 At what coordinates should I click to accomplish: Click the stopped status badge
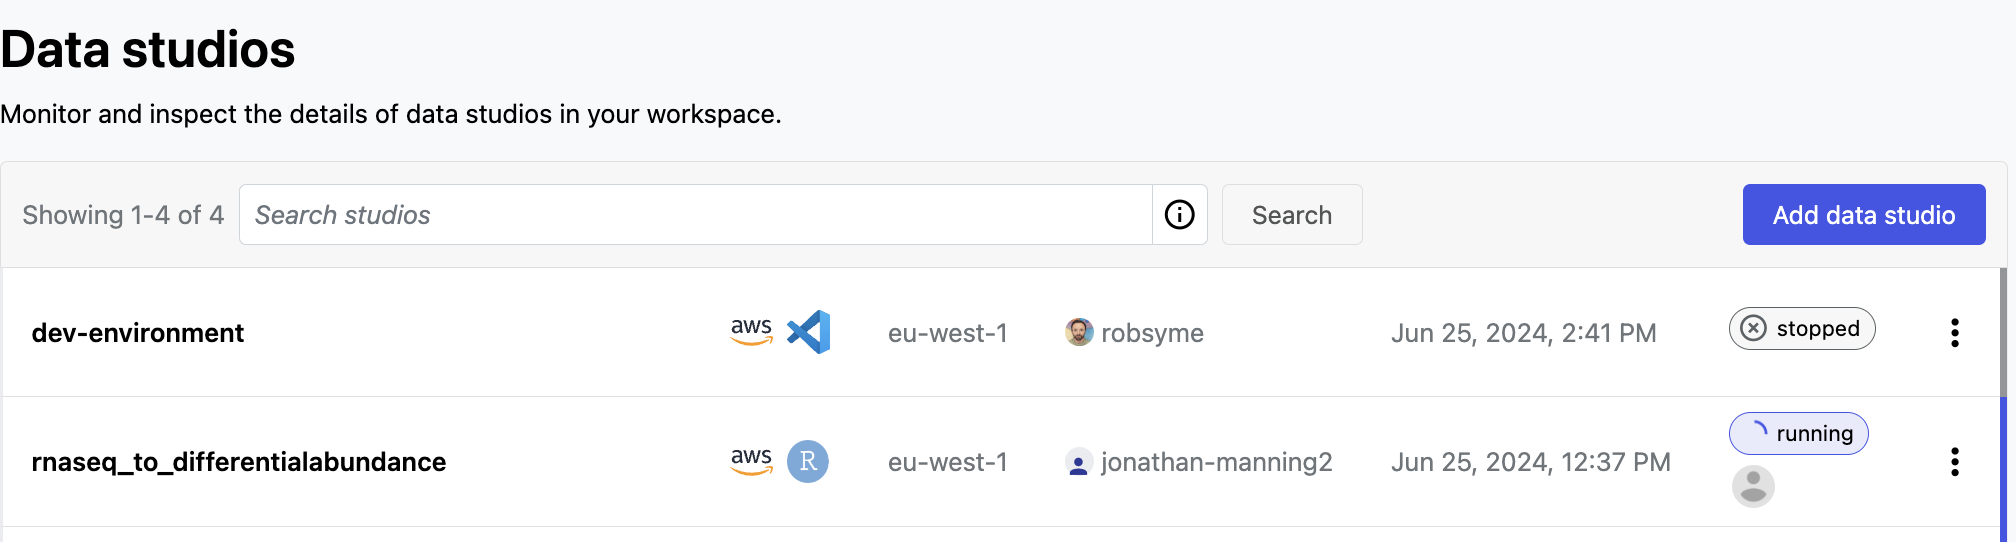pyautogui.click(x=1801, y=329)
